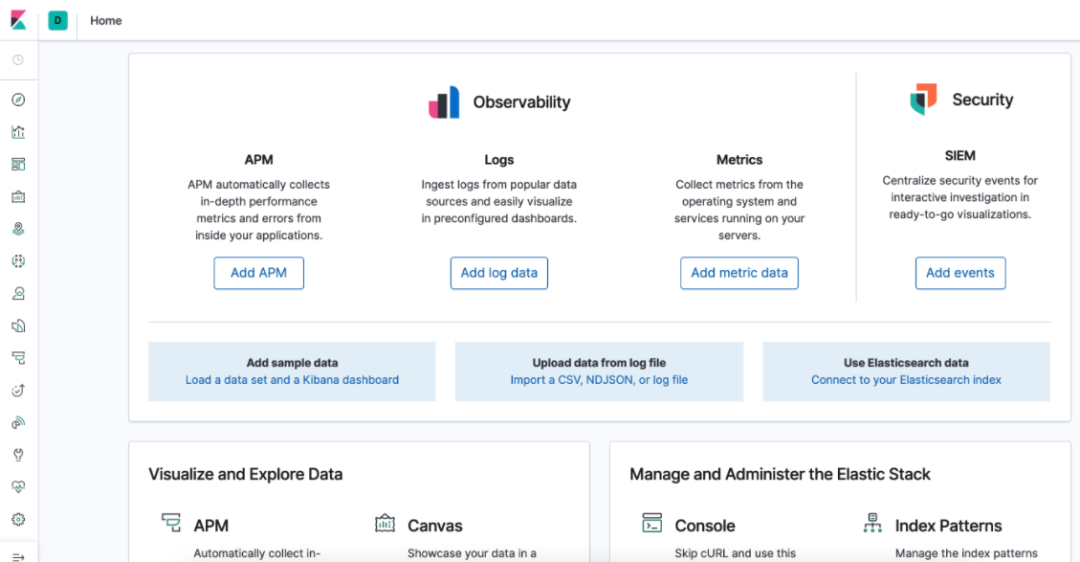Open Management via the gear icon

(x=18, y=520)
